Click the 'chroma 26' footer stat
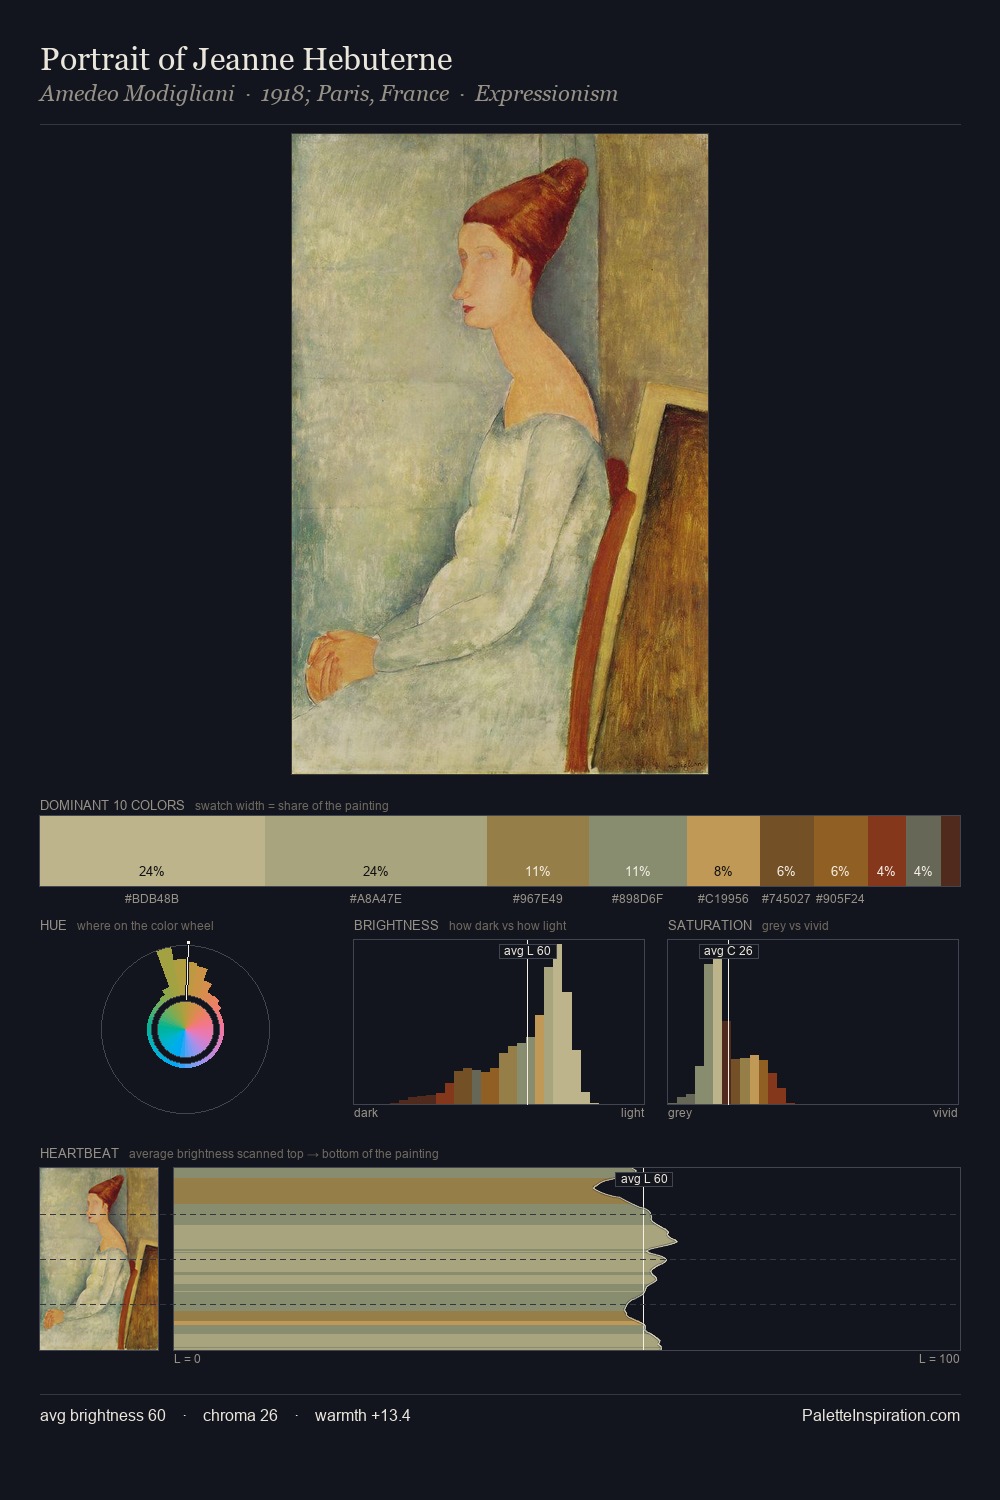This screenshot has height=1500, width=1000. 240,1415
